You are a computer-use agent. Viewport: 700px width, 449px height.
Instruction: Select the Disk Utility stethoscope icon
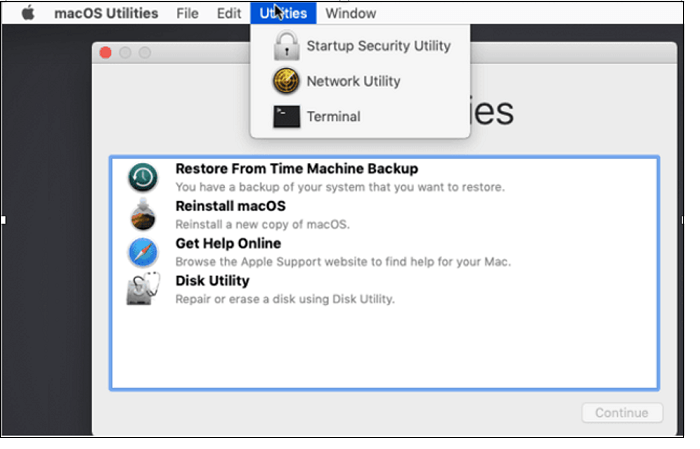143,289
